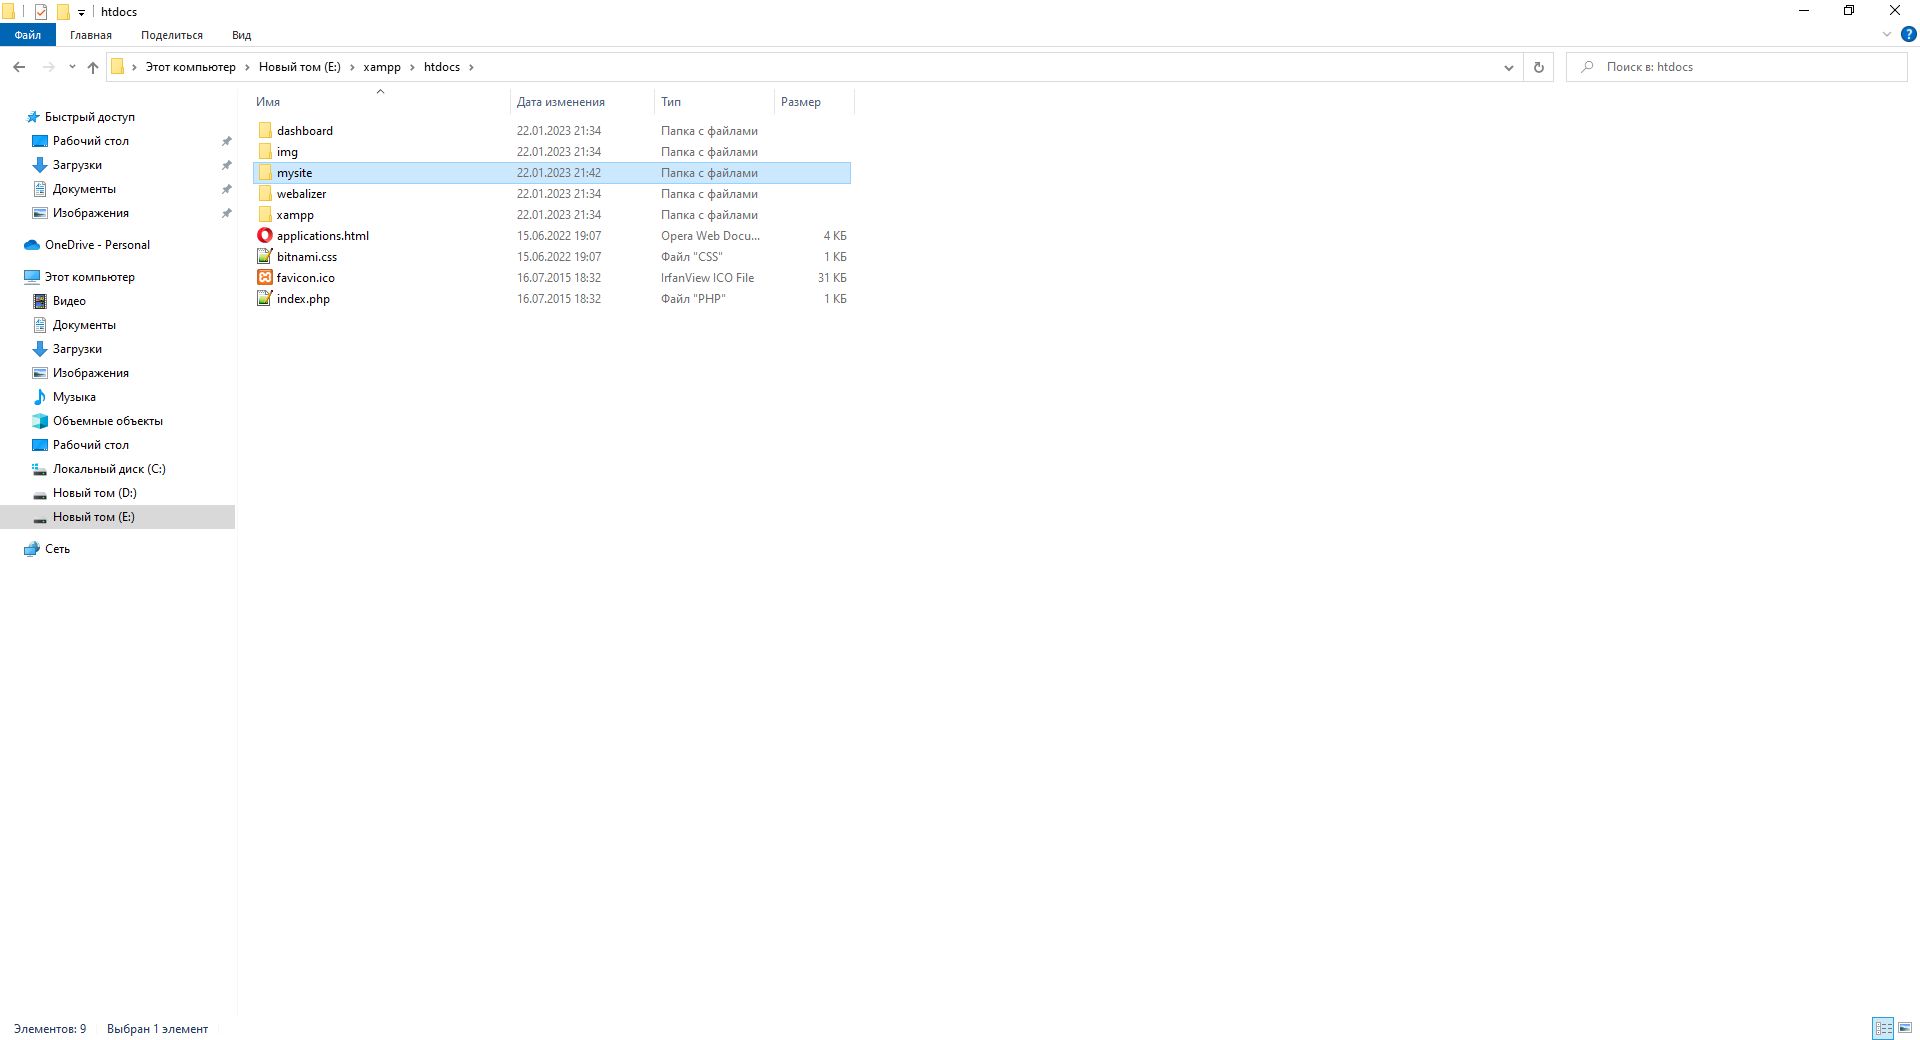This screenshot has width=1920, height=1040.
Task: Refresh the htdocs folder view
Action: (x=1539, y=67)
